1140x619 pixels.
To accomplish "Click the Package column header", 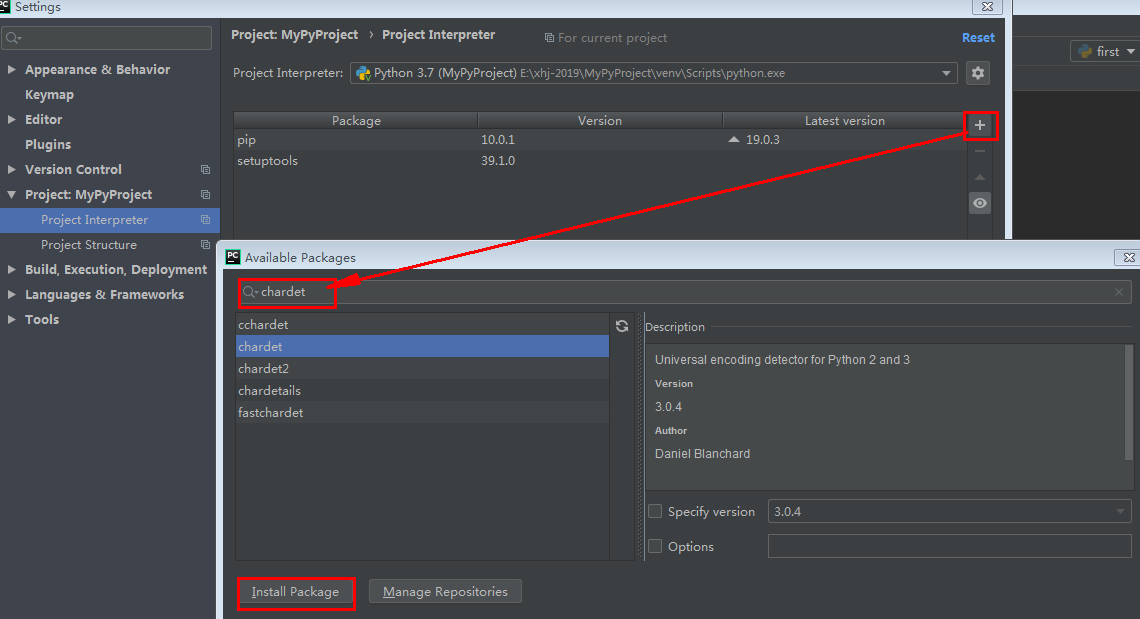I will tap(356, 121).
